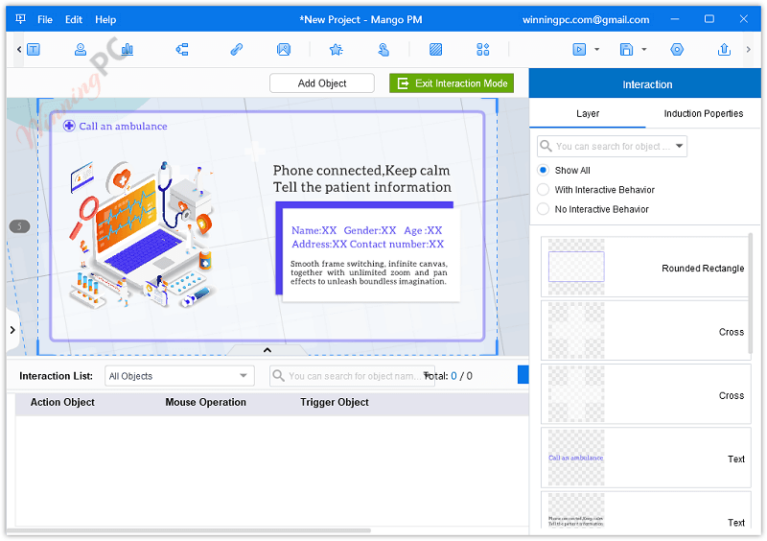Click the hyperlink chain icon
The height and width of the screenshot is (541, 767).
click(237, 49)
